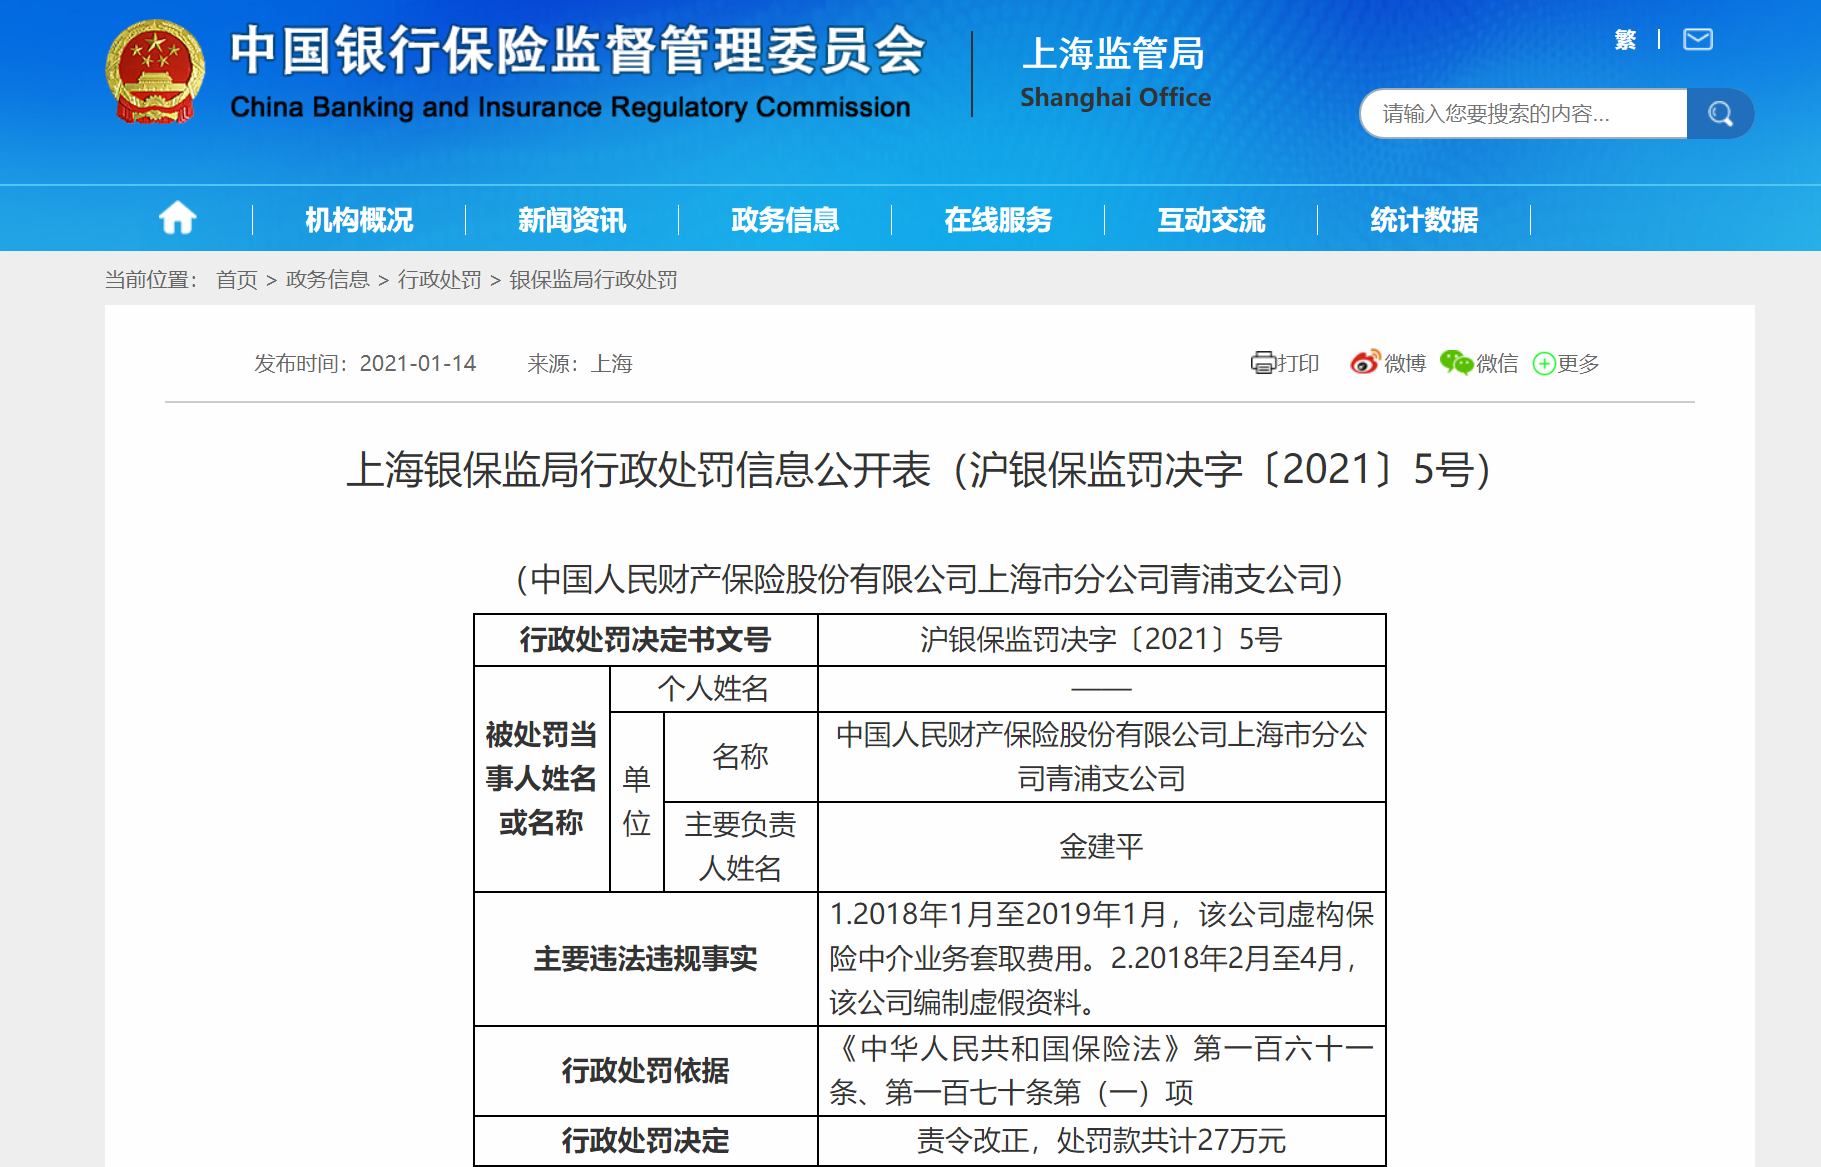The image size is (1821, 1167).
Task: Open the 互动交流 menu
Action: tap(1211, 219)
